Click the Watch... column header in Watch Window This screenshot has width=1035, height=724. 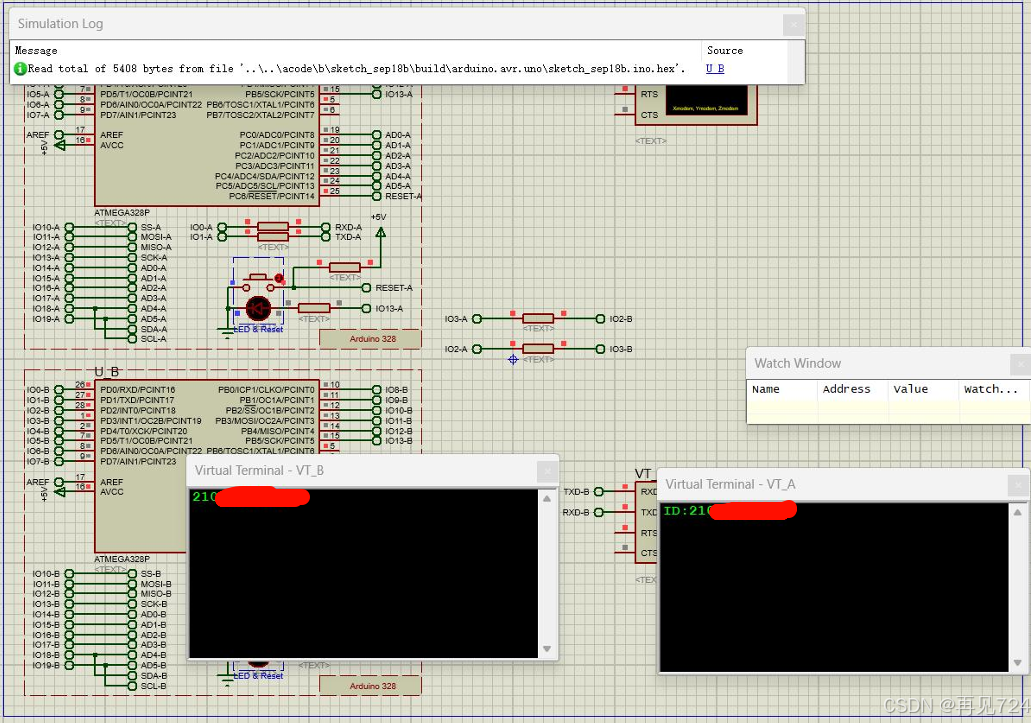(x=991, y=389)
